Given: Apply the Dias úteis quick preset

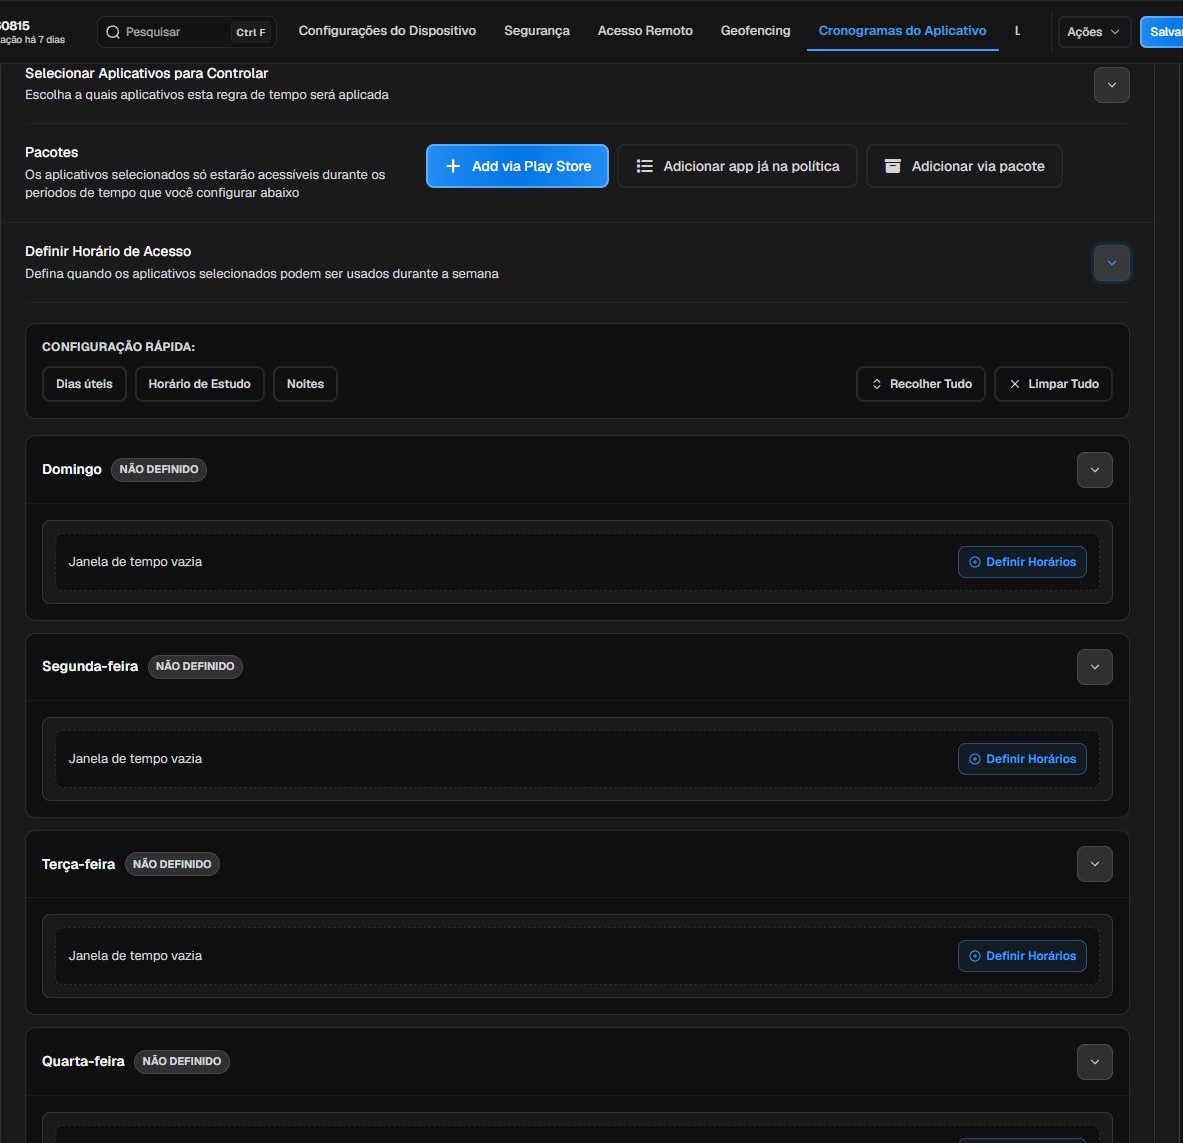Looking at the screenshot, I should pyautogui.click(x=84, y=384).
